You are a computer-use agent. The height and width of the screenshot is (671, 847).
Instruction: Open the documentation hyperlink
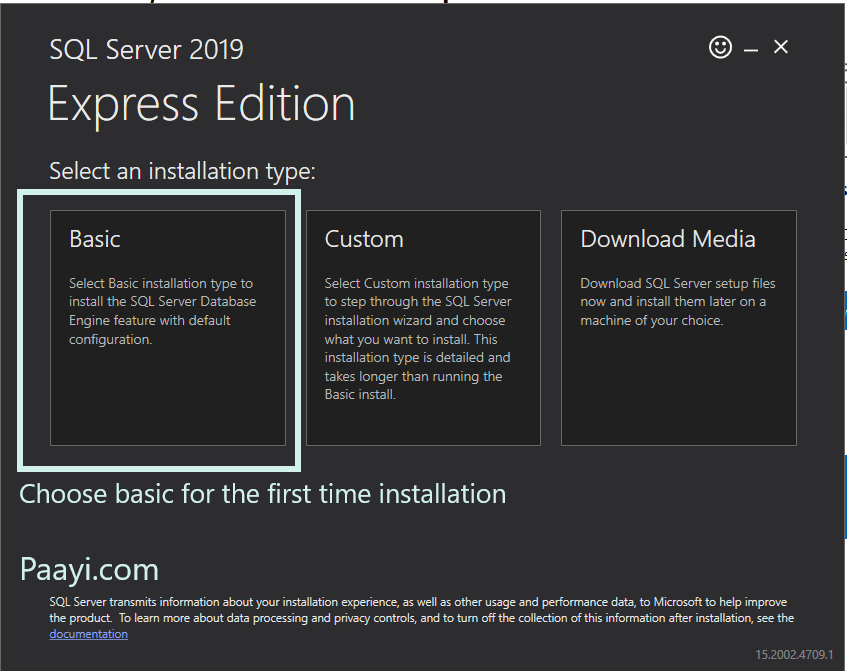(x=88, y=633)
